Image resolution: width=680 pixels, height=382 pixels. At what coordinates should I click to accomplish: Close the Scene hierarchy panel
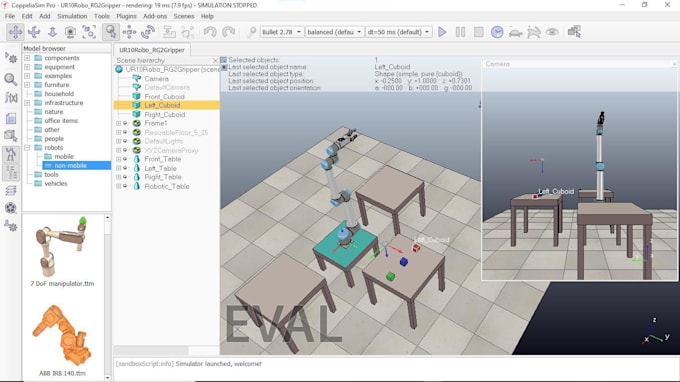point(215,60)
